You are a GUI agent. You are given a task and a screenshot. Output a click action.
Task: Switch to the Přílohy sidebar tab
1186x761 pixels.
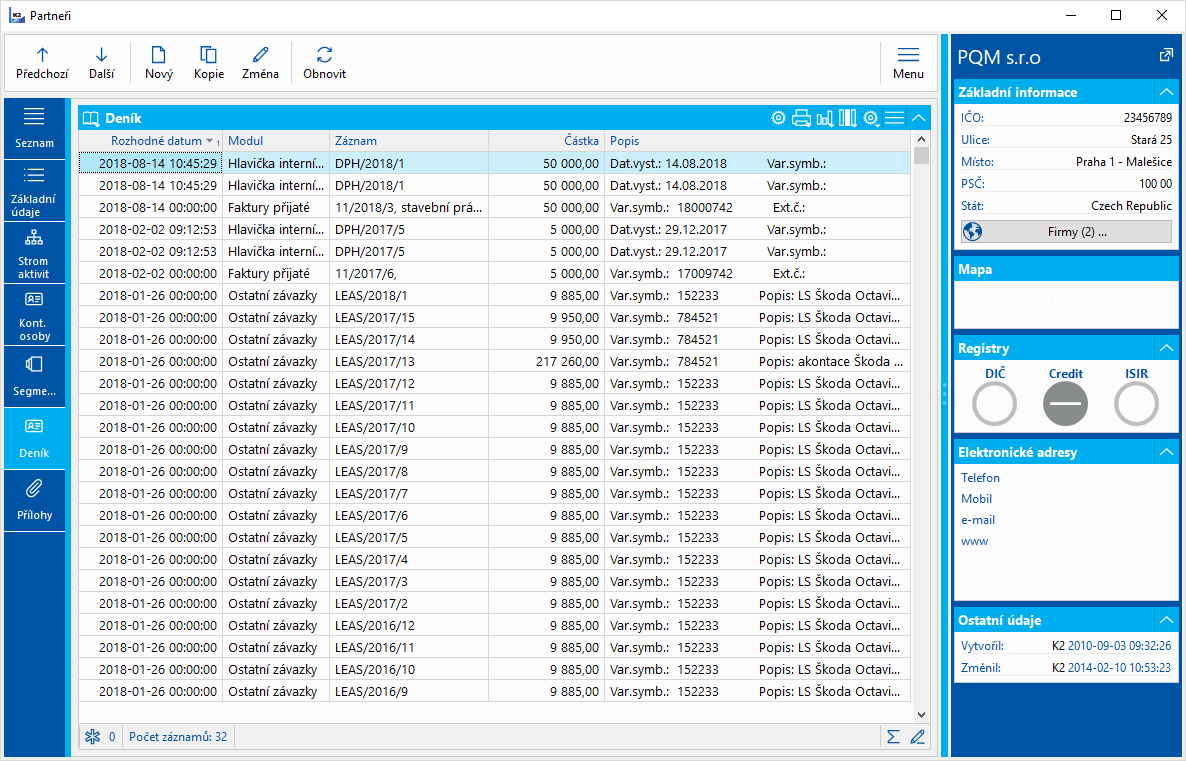pos(34,499)
